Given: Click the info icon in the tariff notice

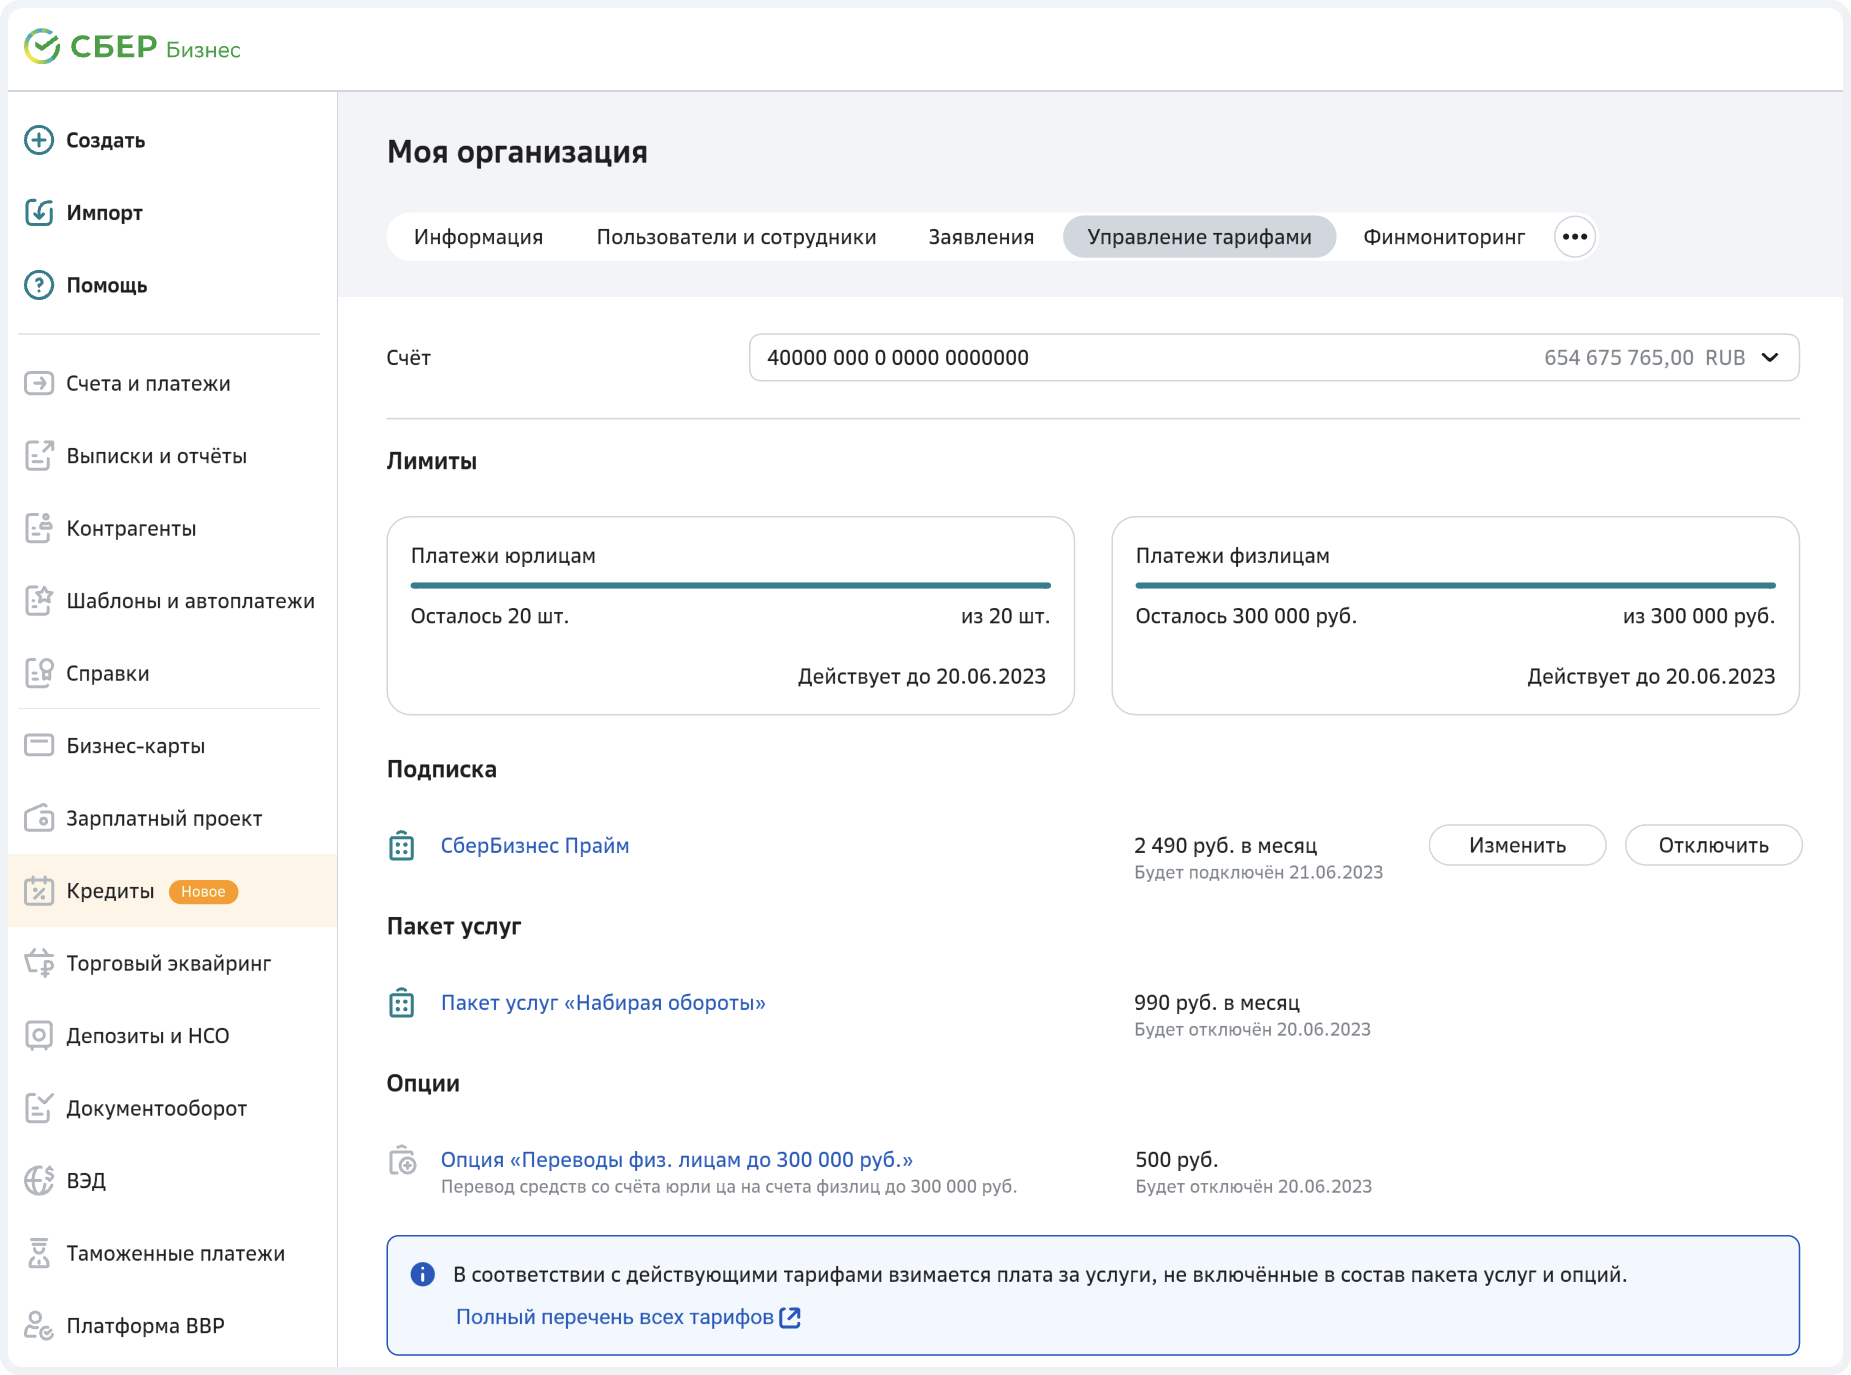Looking at the screenshot, I should 423,1274.
